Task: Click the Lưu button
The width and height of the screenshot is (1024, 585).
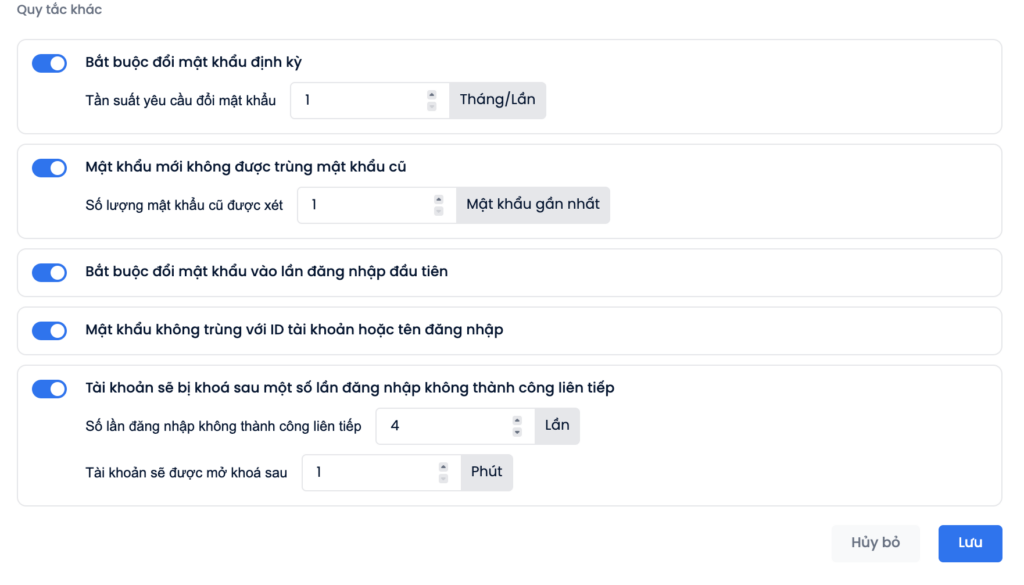Action: (x=970, y=543)
